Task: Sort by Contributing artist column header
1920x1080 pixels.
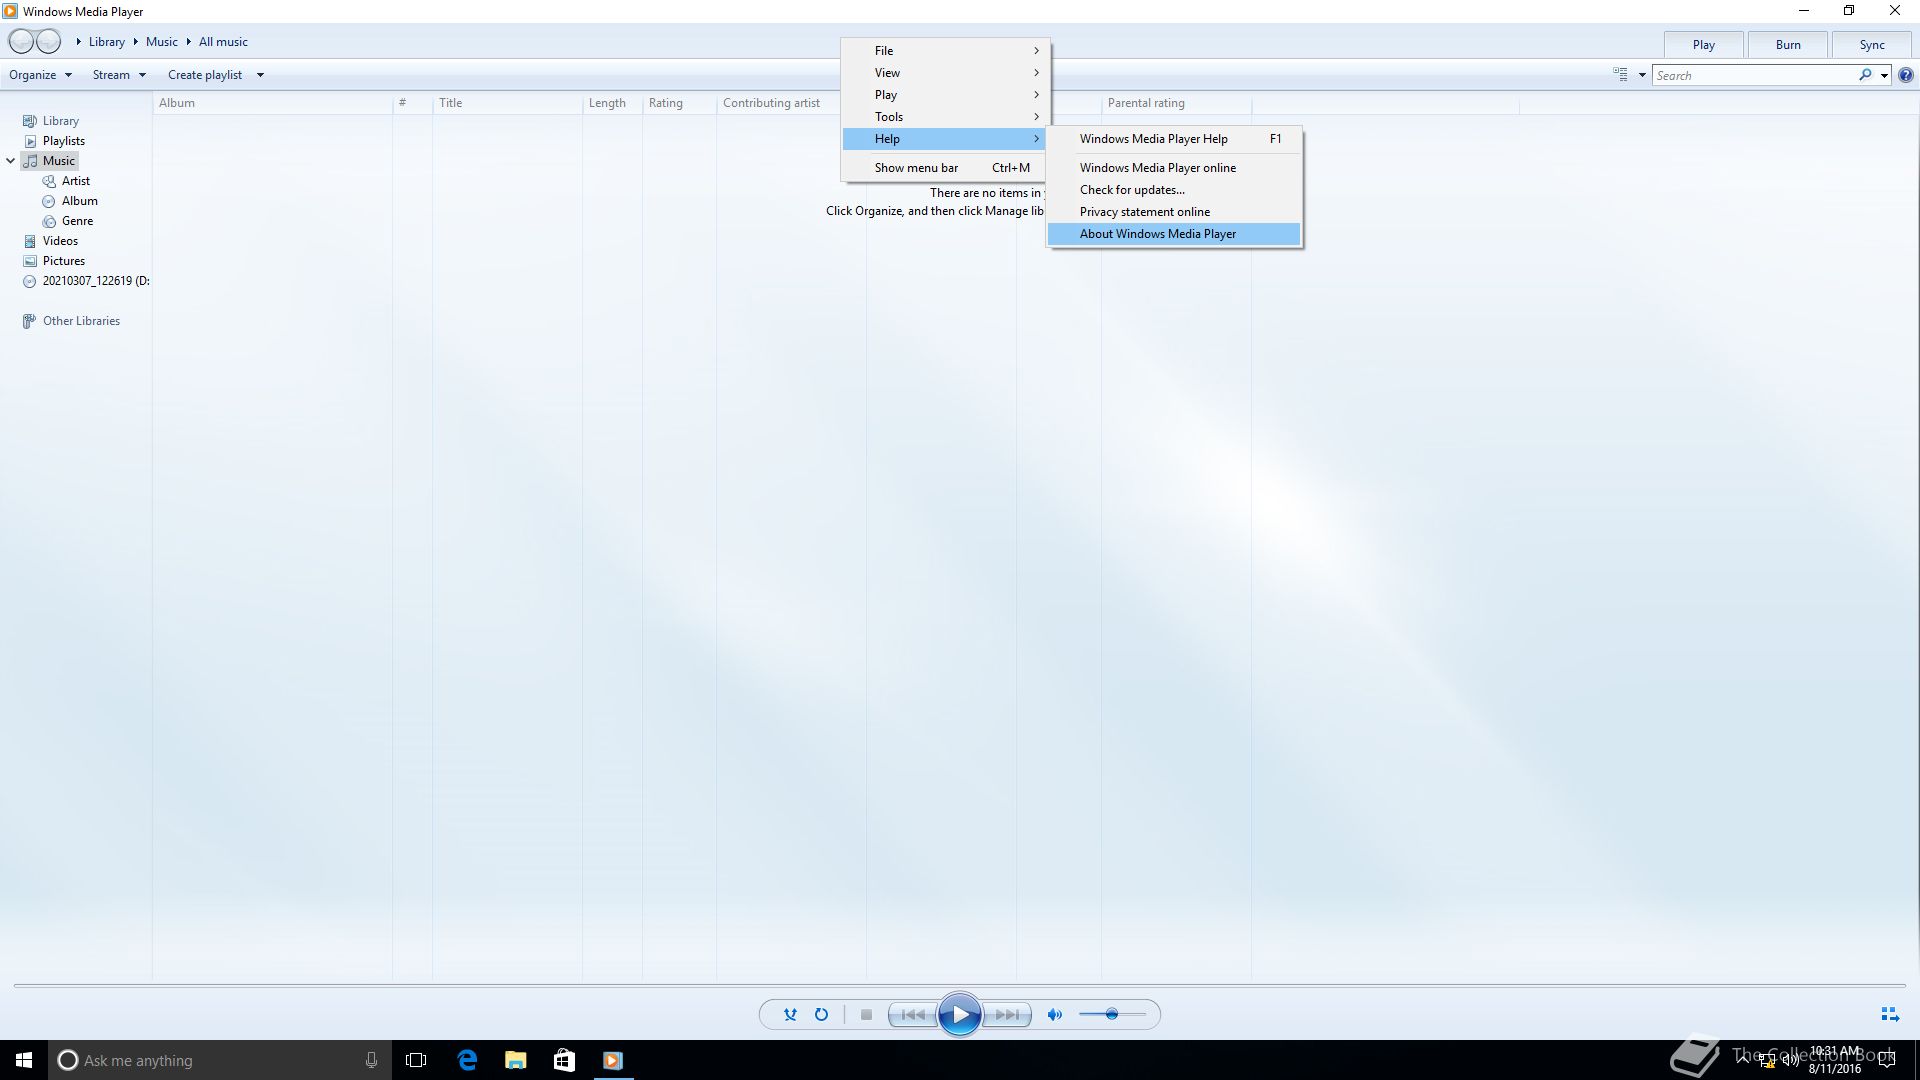Action: pyautogui.click(x=778, y=103)
